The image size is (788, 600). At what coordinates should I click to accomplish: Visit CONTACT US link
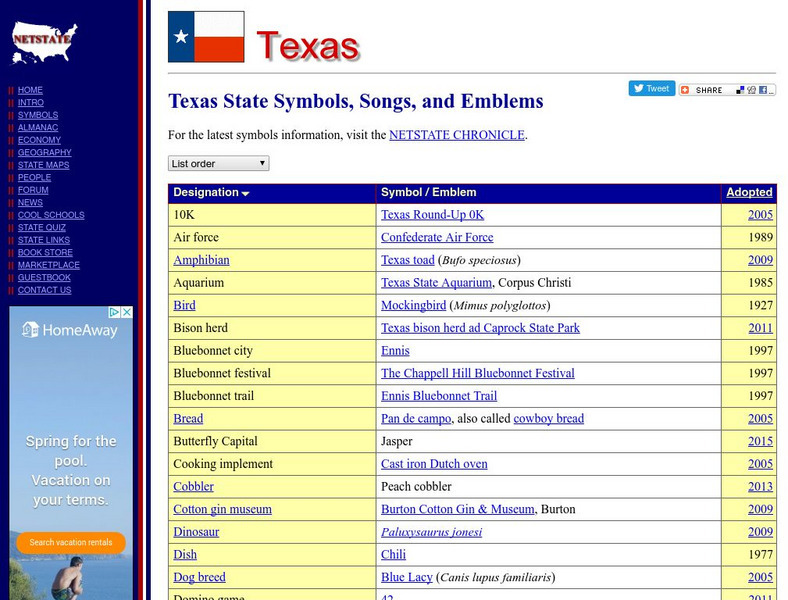coord(44,290)
